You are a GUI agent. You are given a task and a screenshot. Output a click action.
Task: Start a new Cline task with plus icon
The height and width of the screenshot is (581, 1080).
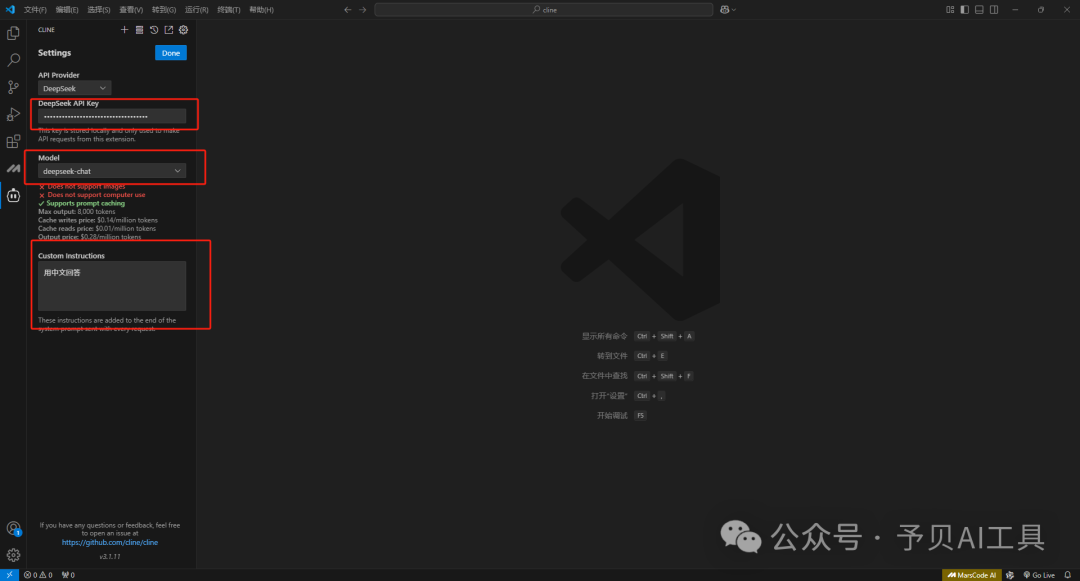tap(125, 30)
